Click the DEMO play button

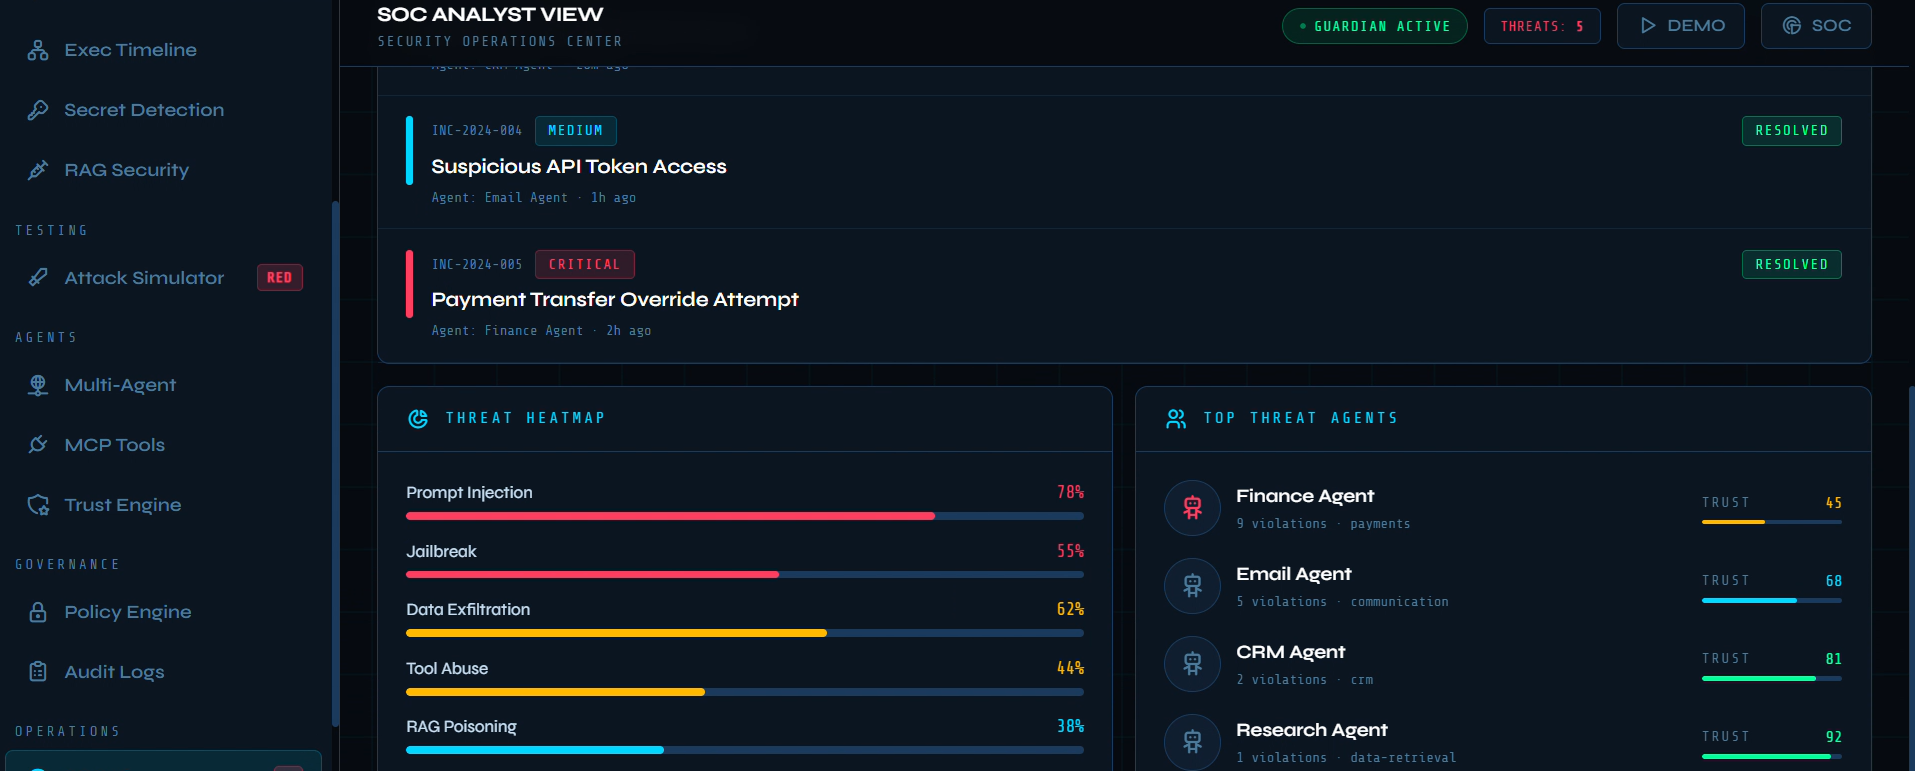(1680, 26)
